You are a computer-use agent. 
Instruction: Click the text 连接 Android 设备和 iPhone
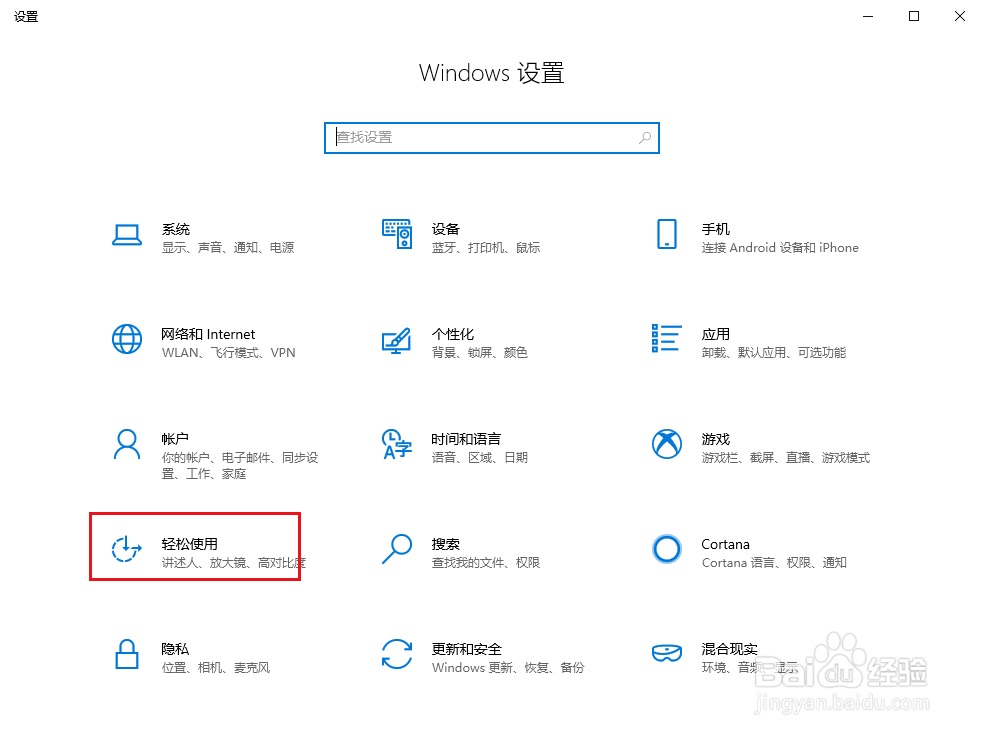780,248
